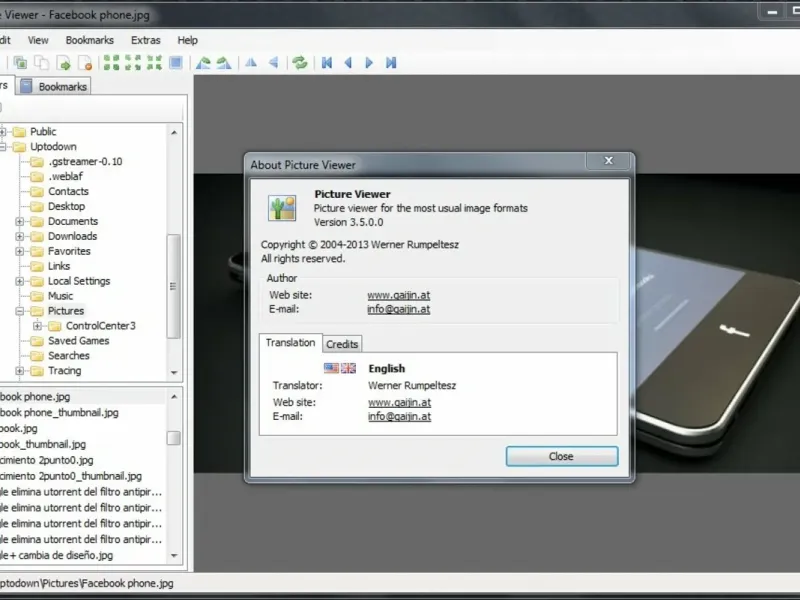Image resolution: width=800 pixels, height=600 pixels.
Task: Click the file list scroll-up arrow
Action: (174, 396)
